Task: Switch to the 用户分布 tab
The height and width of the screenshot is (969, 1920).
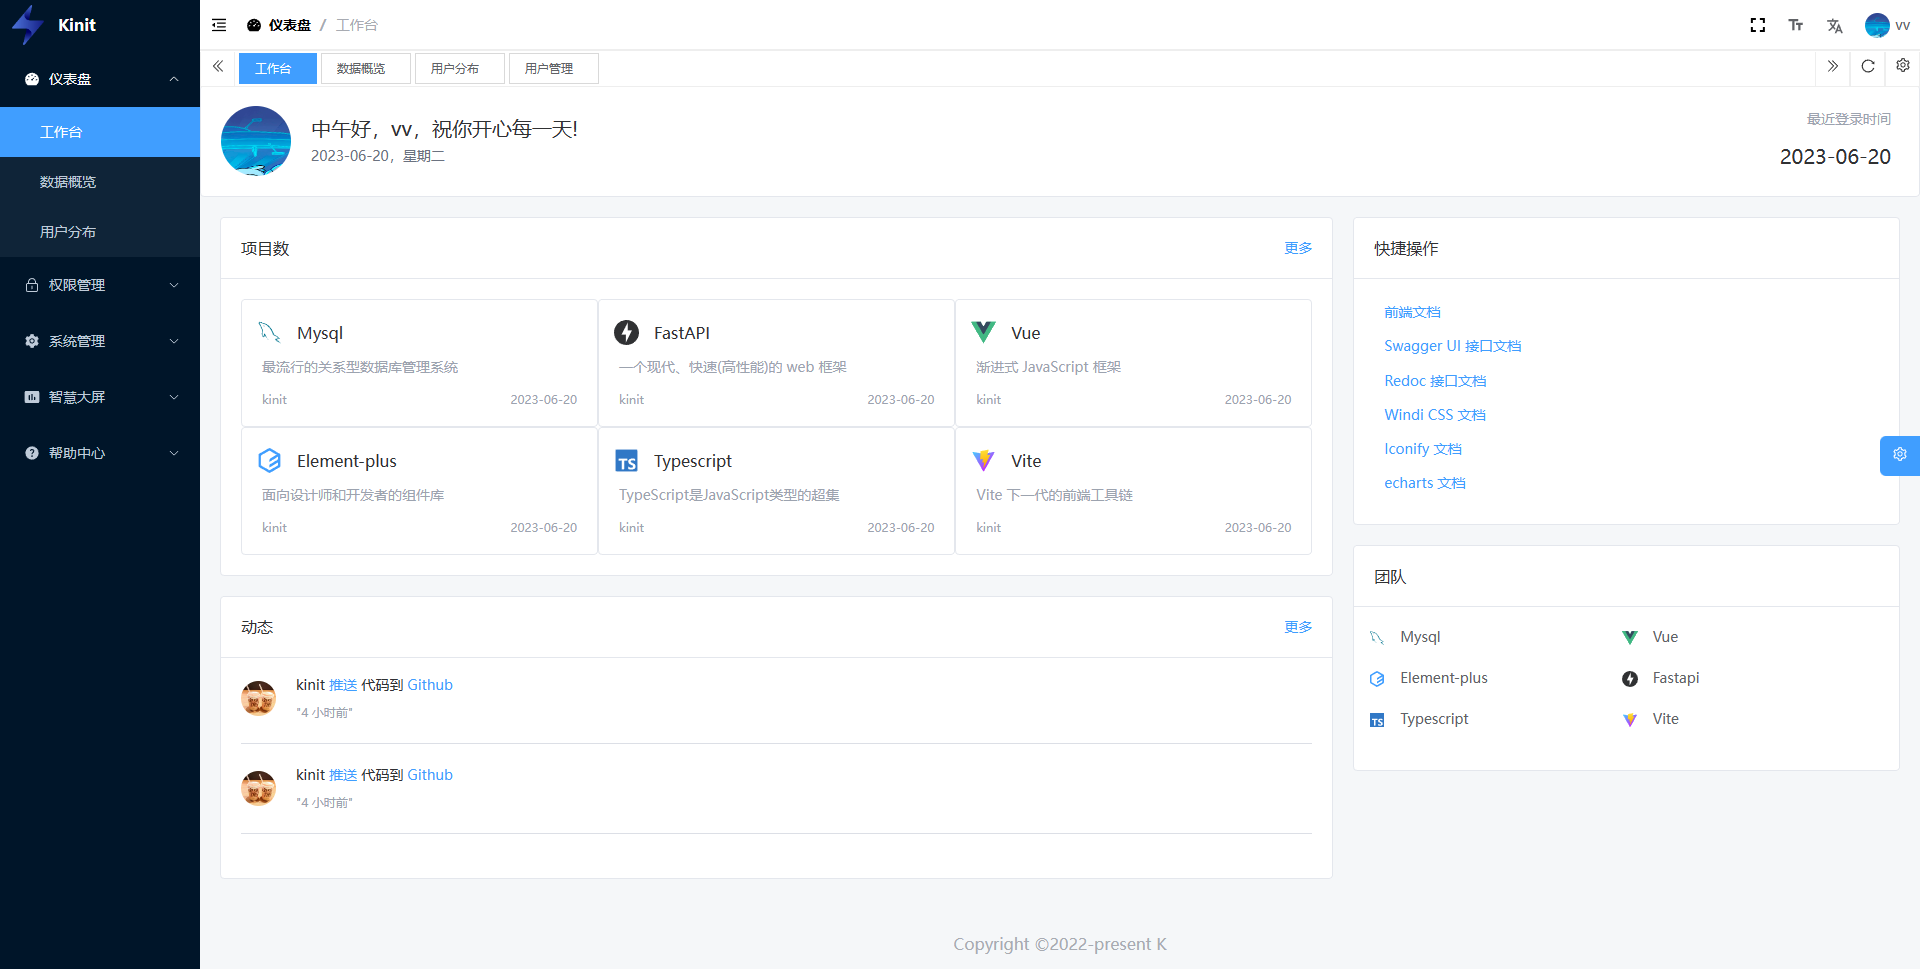Action: tap(459, 68)
